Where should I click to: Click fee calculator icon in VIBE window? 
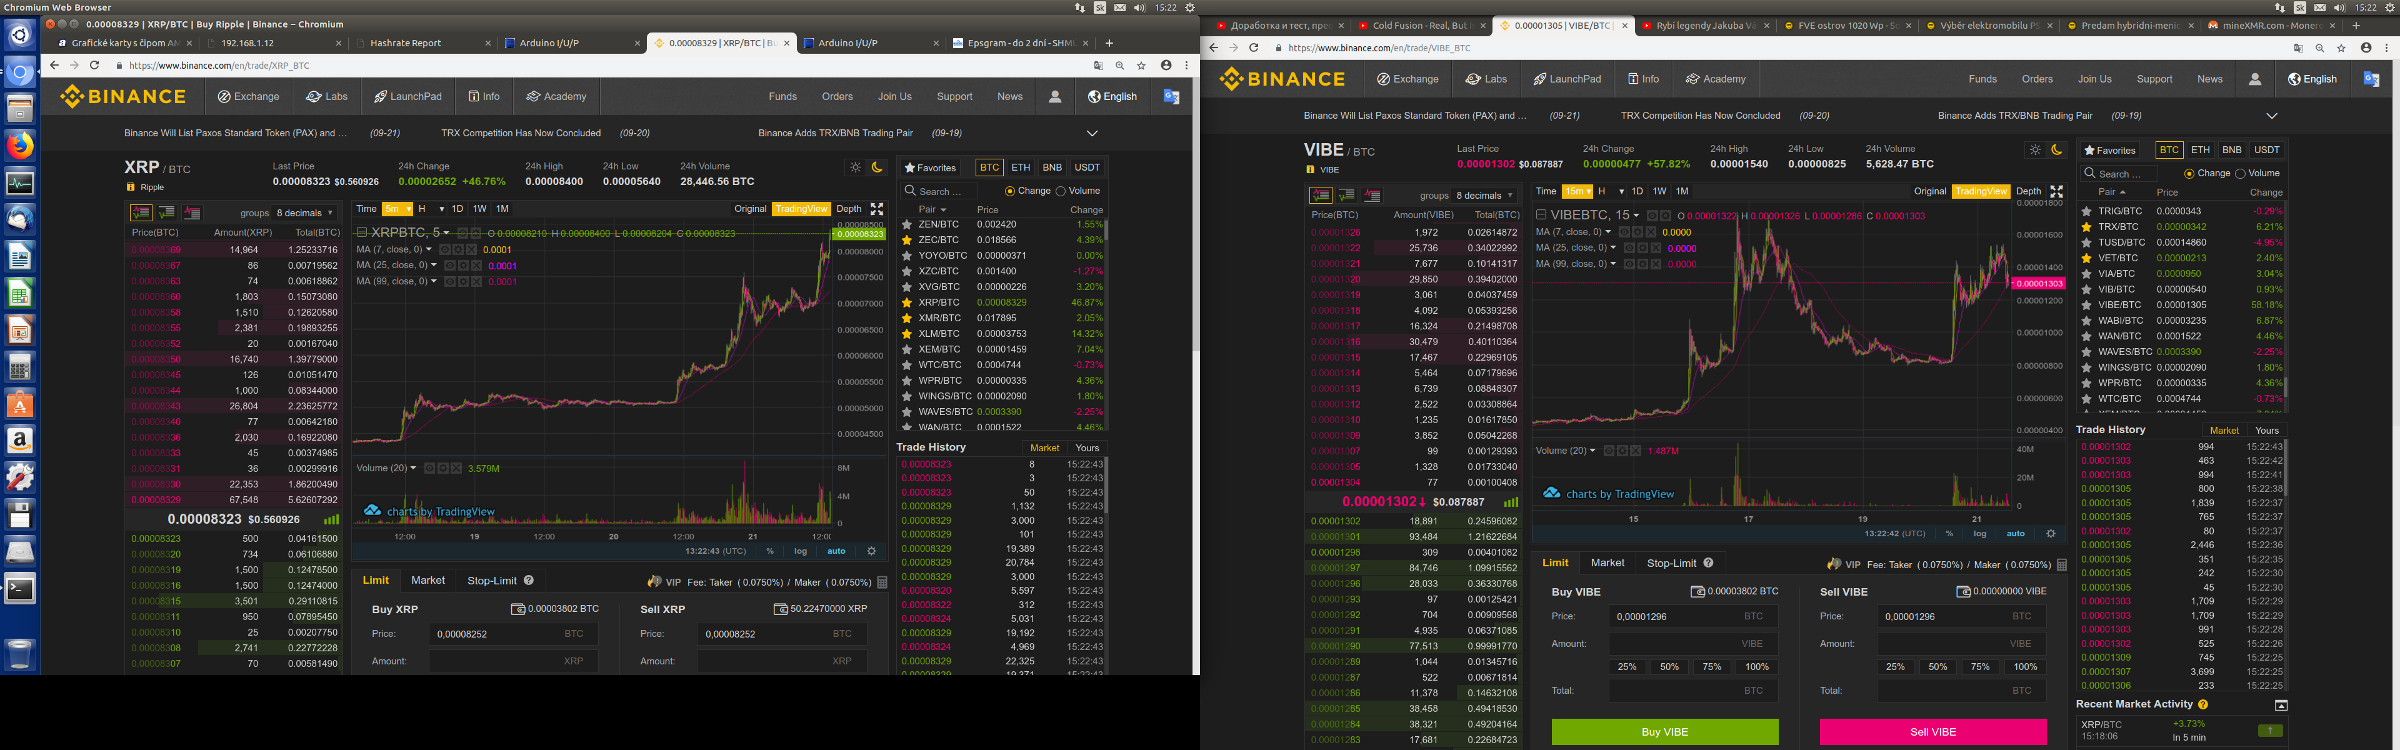(x=2061, y=565)
